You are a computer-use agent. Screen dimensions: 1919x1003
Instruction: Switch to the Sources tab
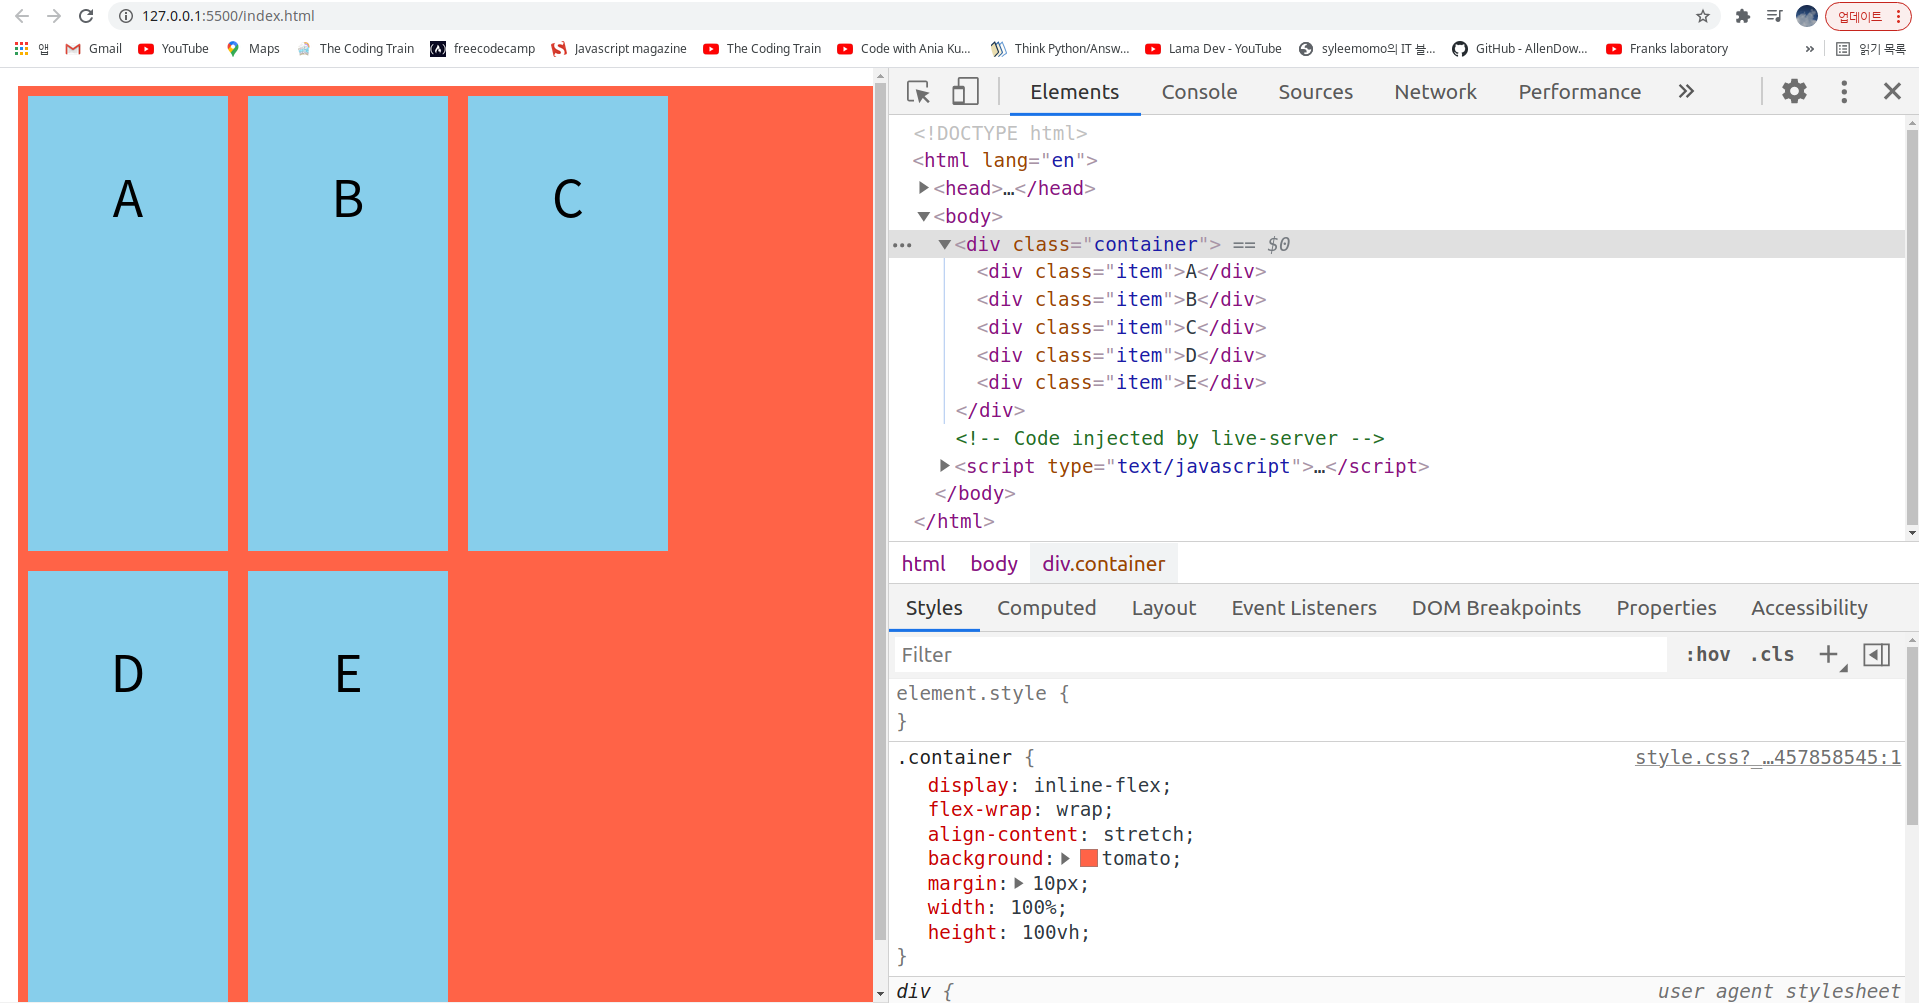[x=1315, y=92]
